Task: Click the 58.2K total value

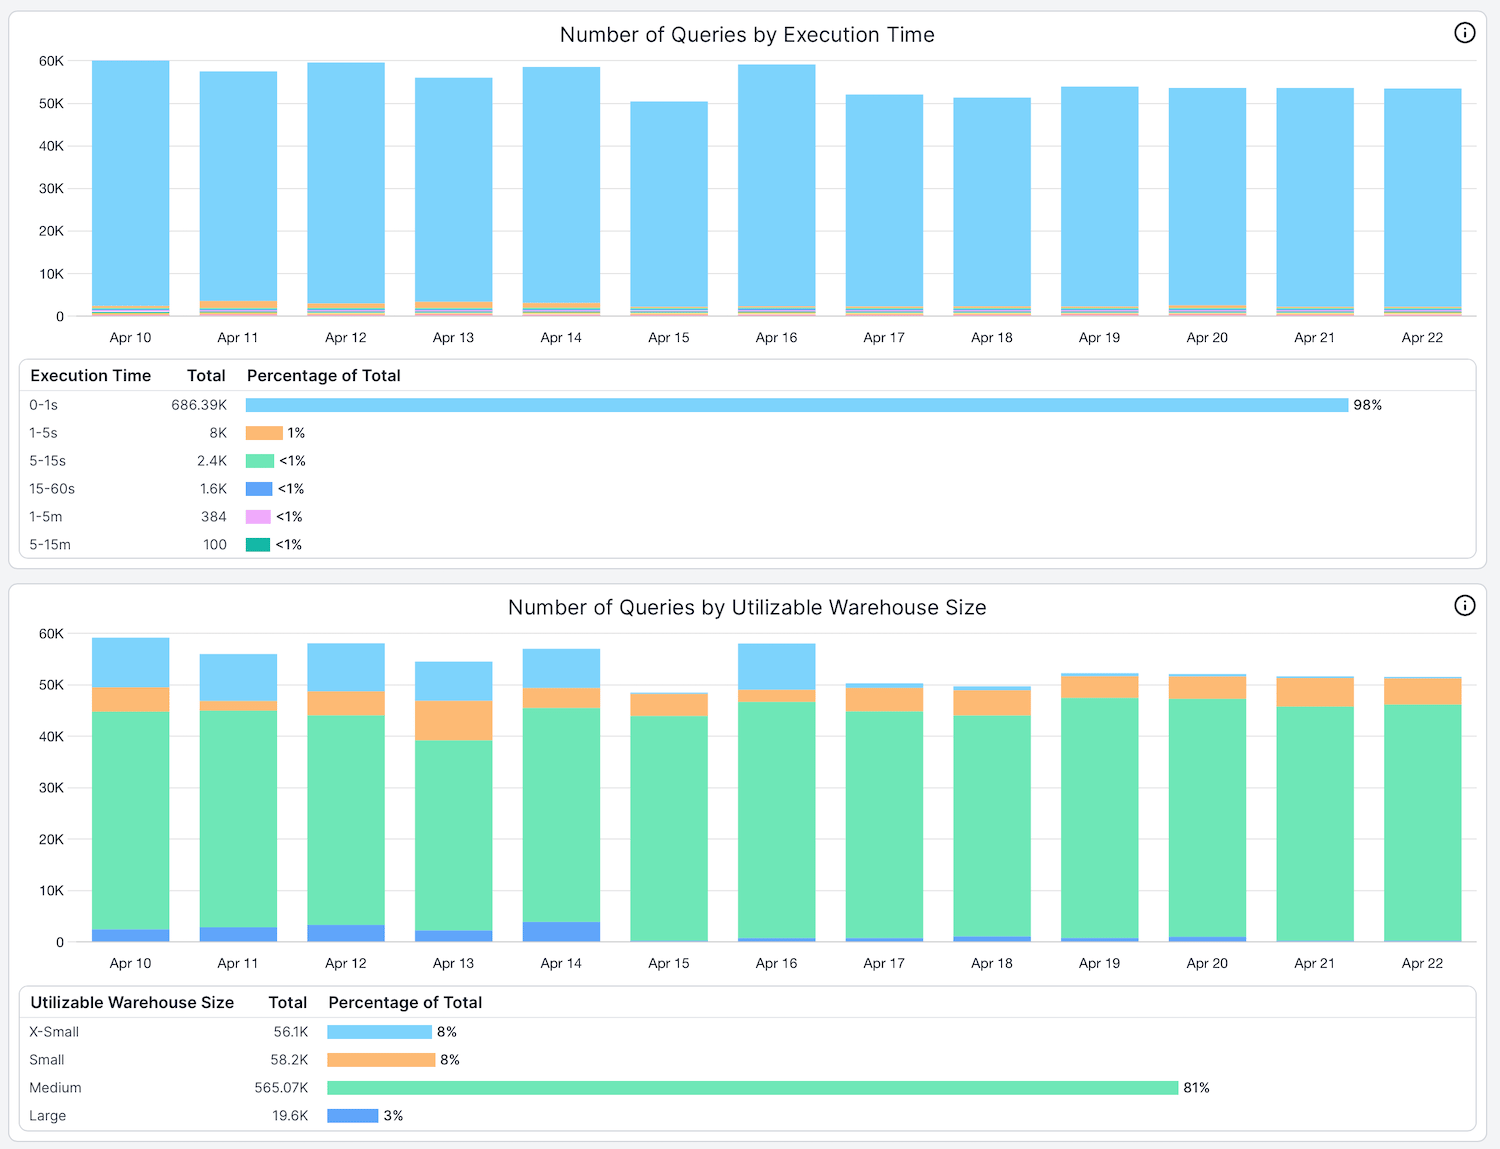Action: pyautogui.click(x=289, y=1060)
